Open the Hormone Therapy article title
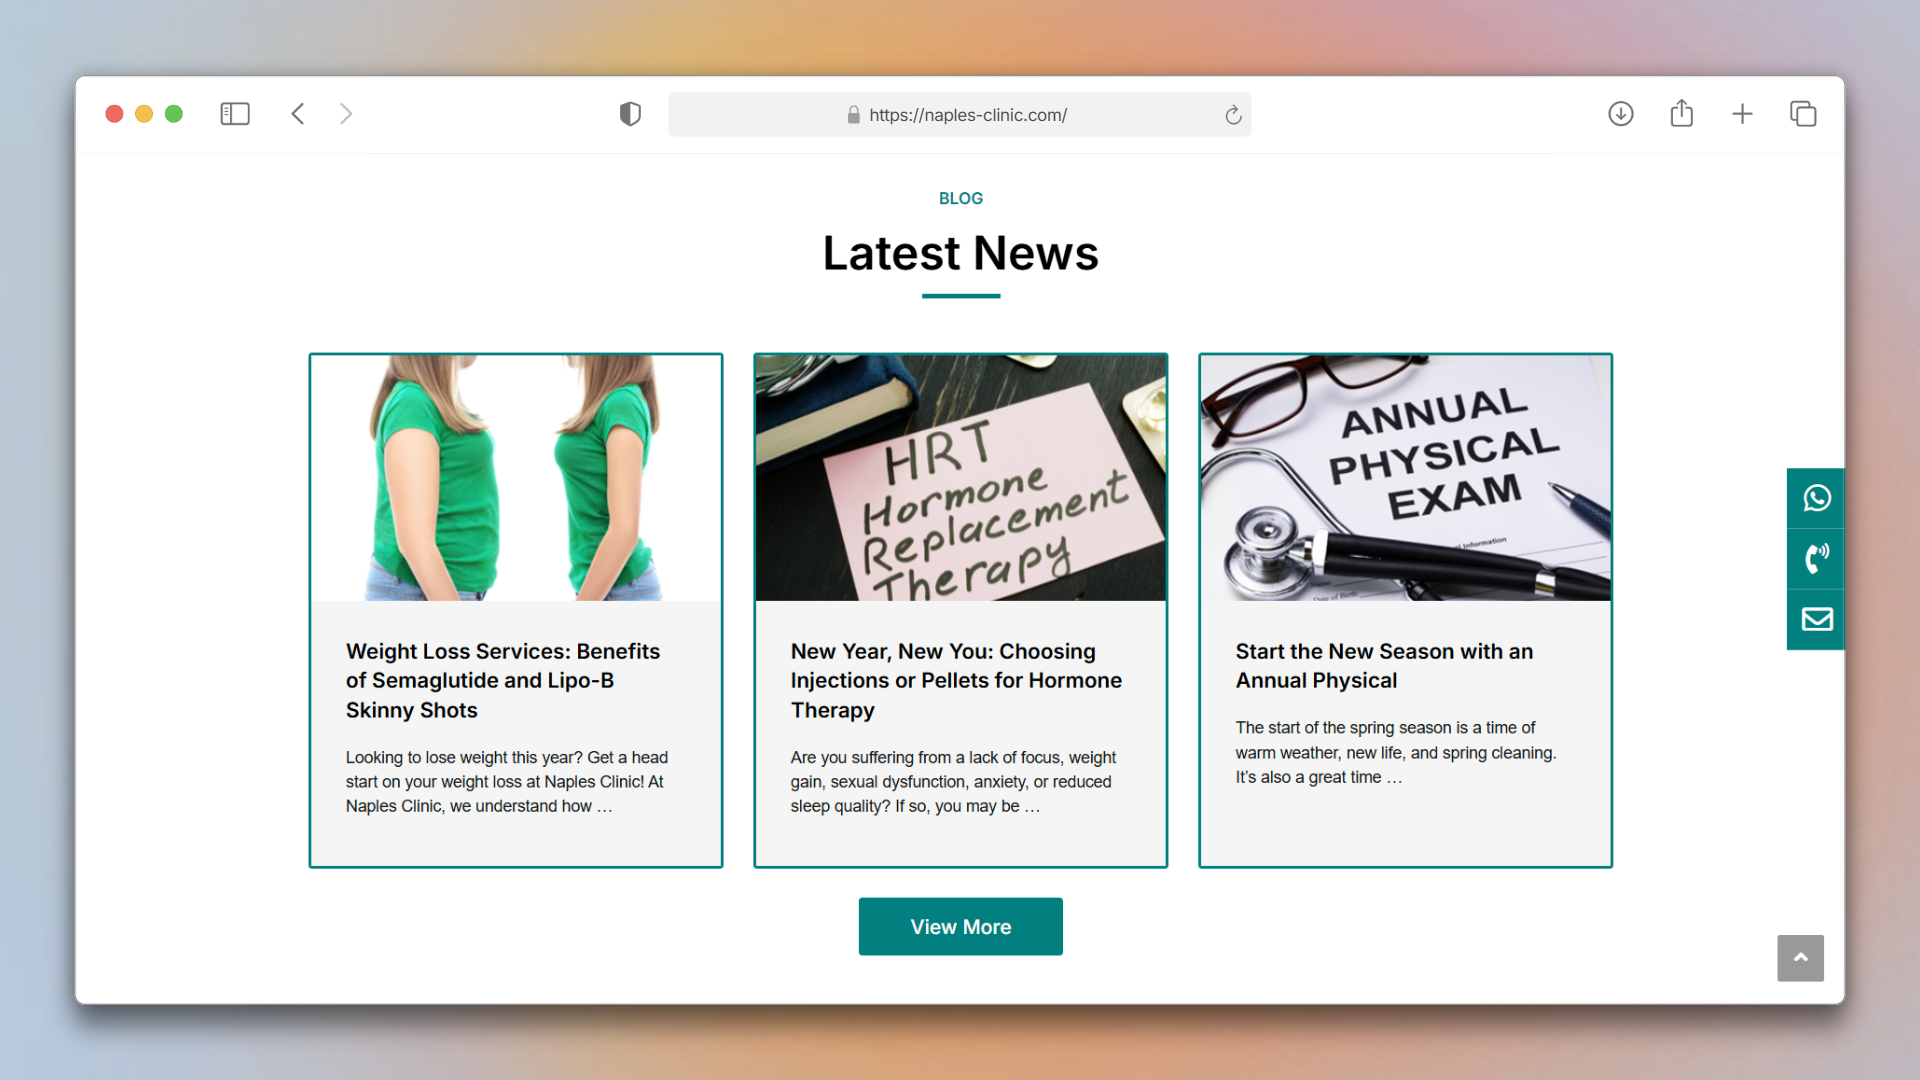1920x1080 pixels. tap(956, 680)
